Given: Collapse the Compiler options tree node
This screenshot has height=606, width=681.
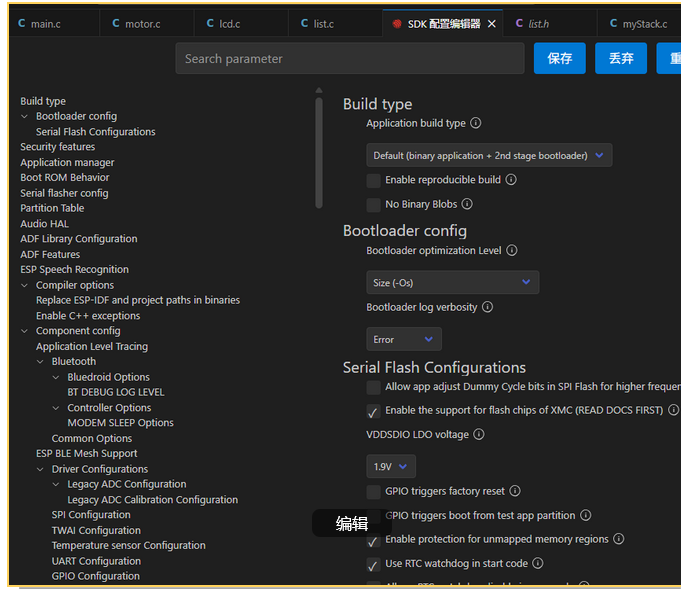Looking at the screenshot, I should pyautogui.click(x=25, y=285).
